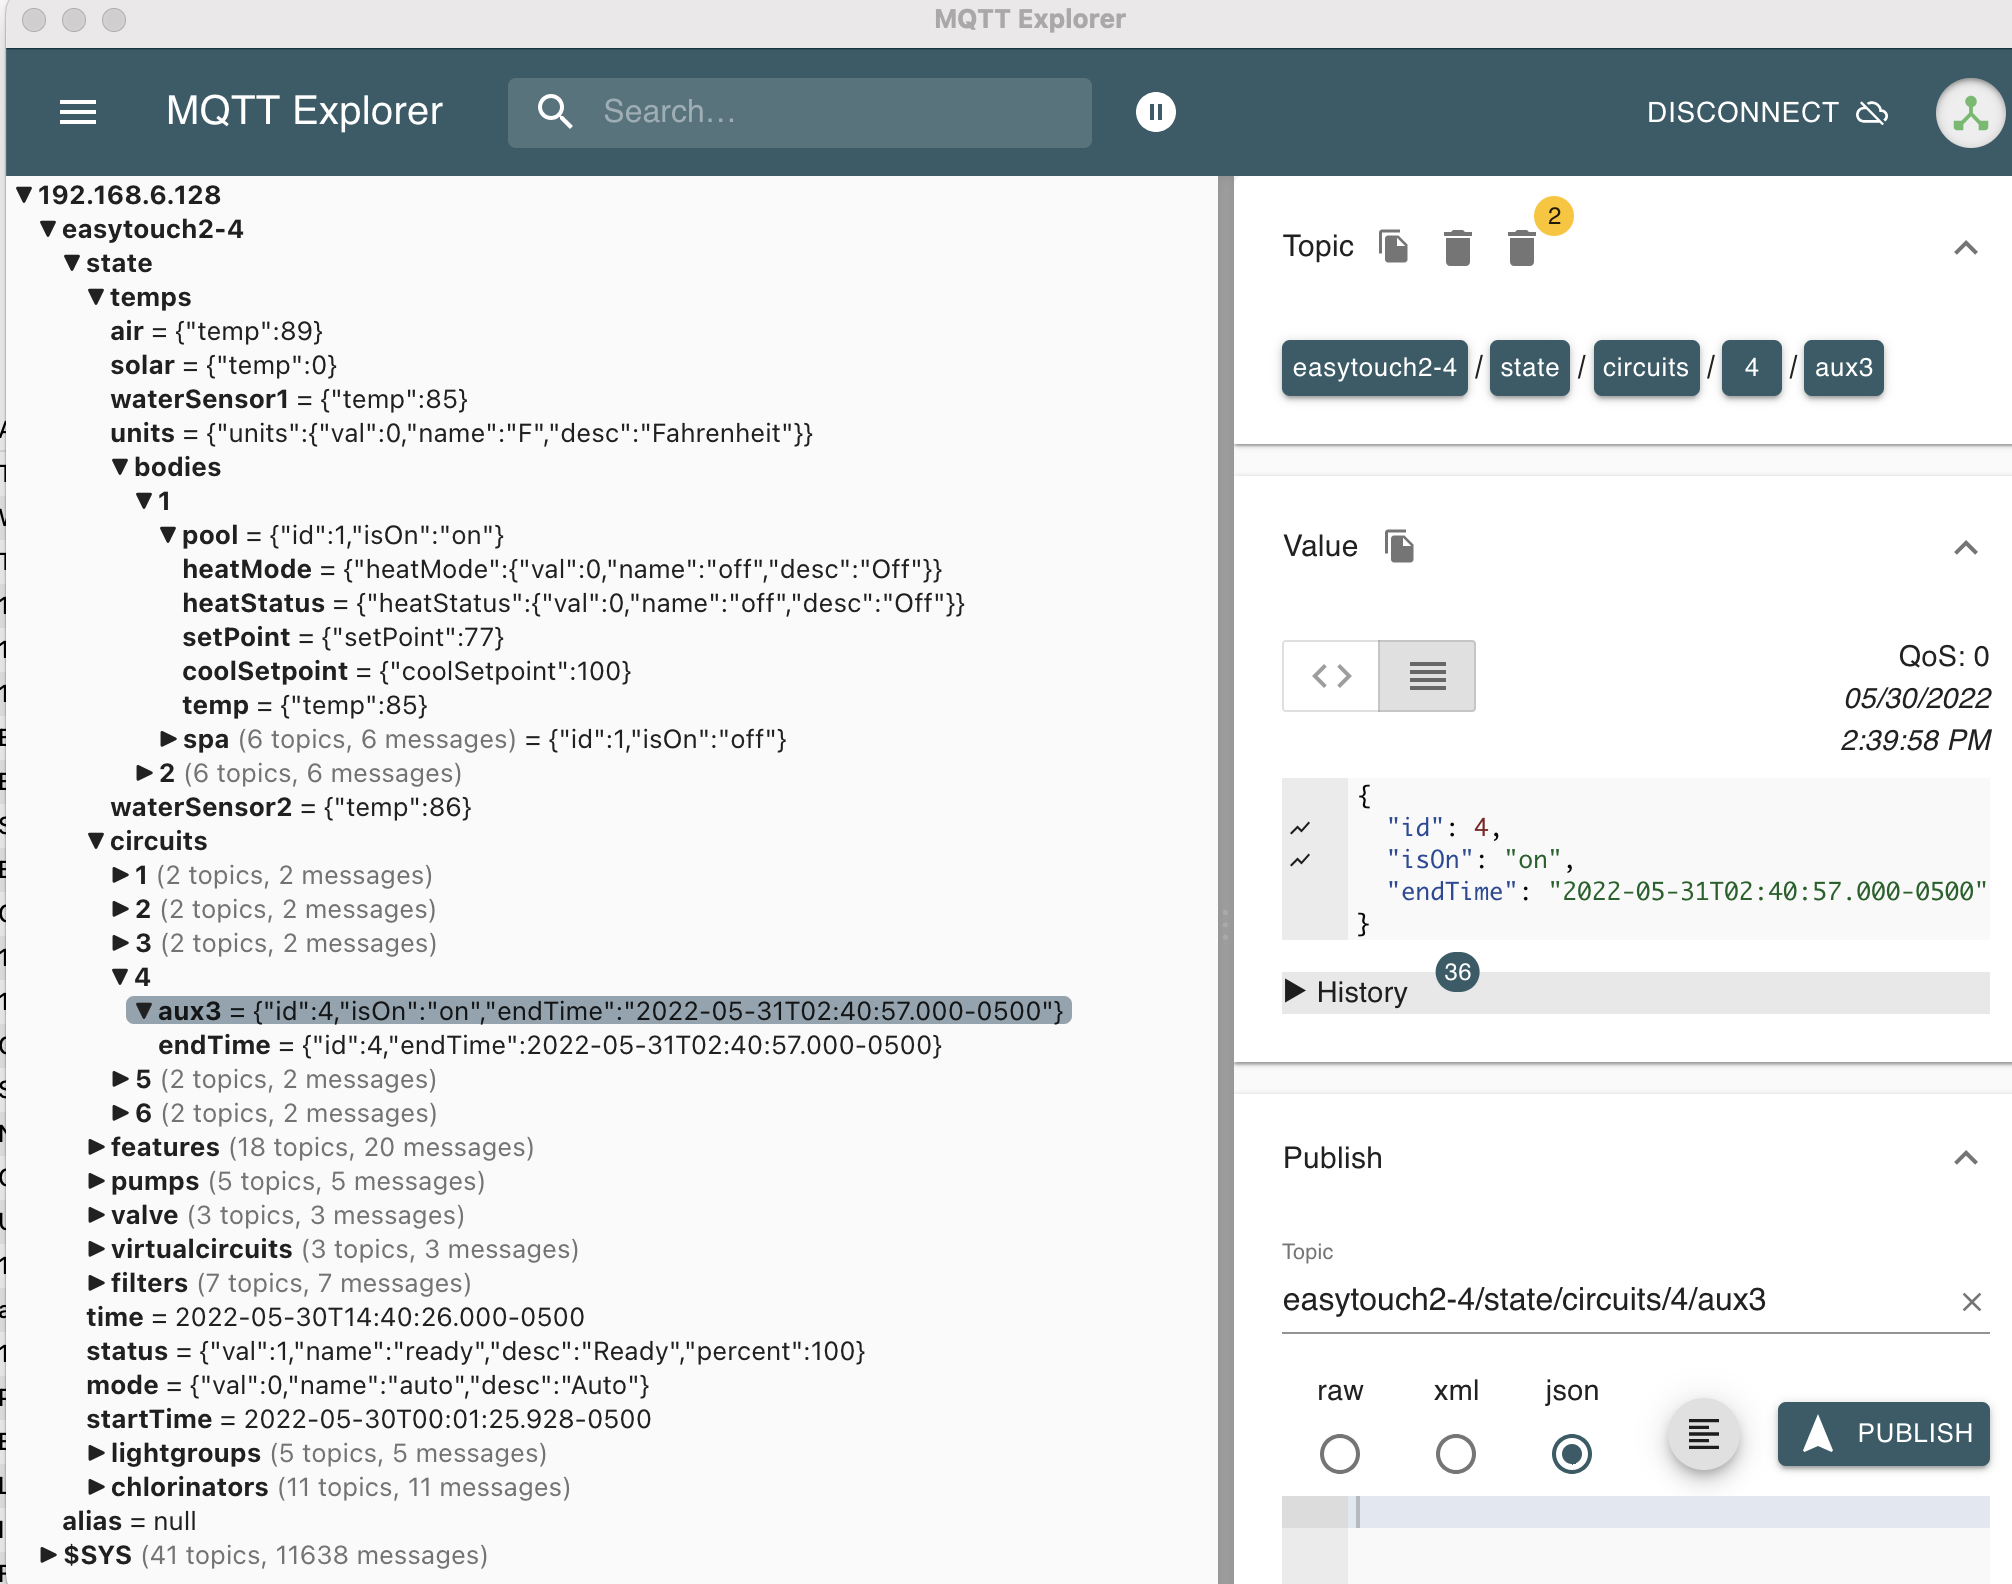
Task: Publish the message
Action: pos(1883,1434)
